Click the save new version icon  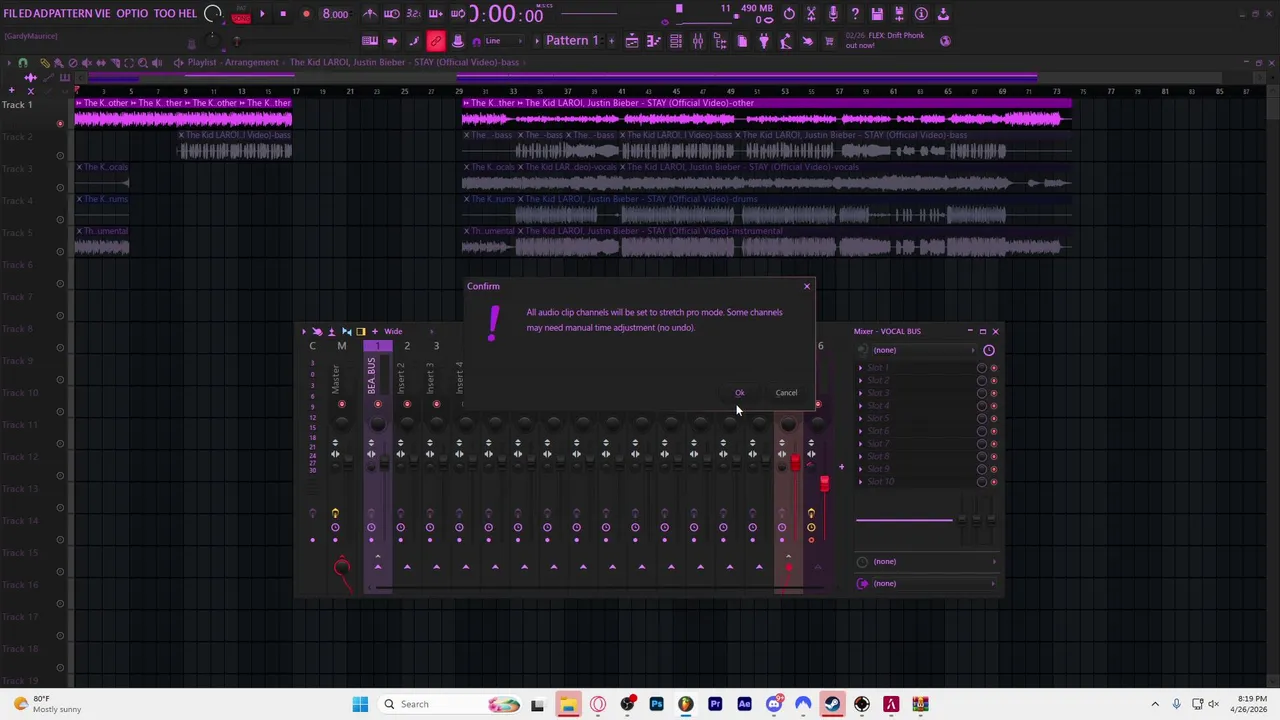coord(899,14)
